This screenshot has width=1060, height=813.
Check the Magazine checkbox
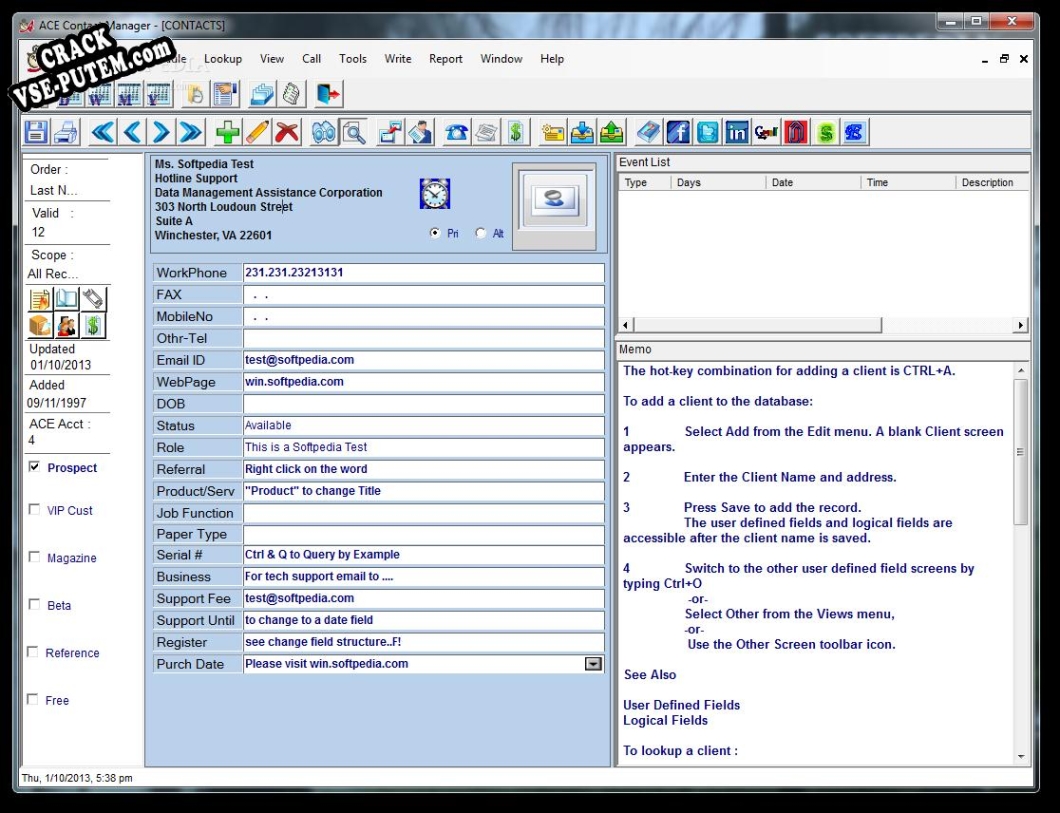point(34,557)
